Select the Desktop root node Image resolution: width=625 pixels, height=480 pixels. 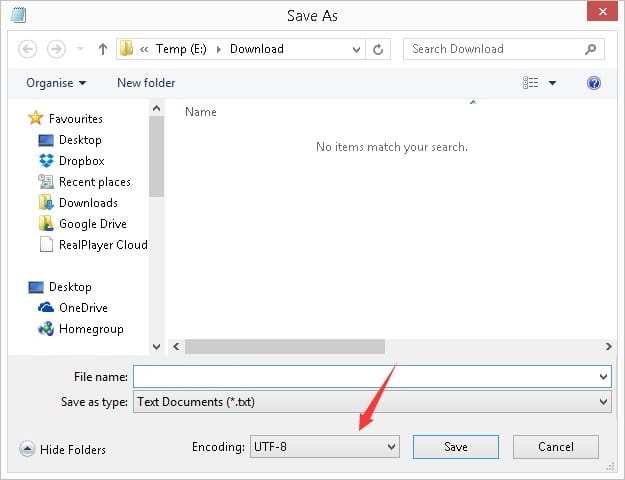[x=70, y=287]
